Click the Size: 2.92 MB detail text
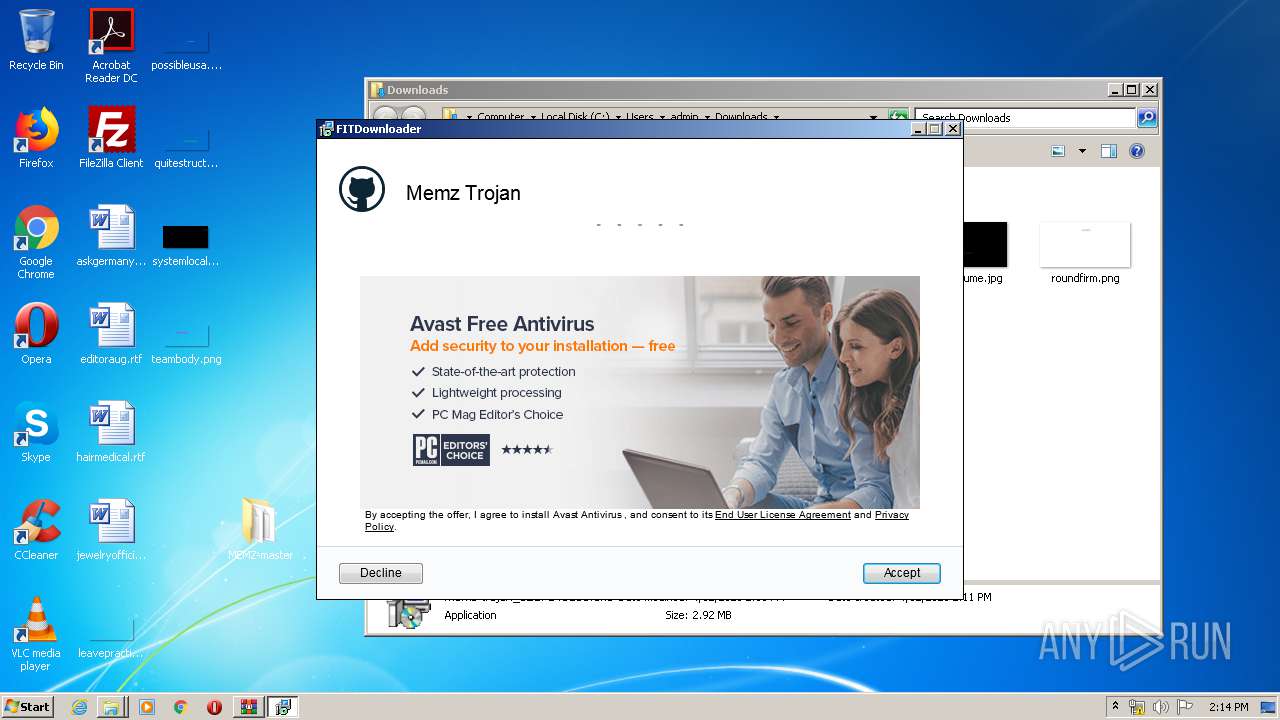The image size is (1280, 720). 698,615
